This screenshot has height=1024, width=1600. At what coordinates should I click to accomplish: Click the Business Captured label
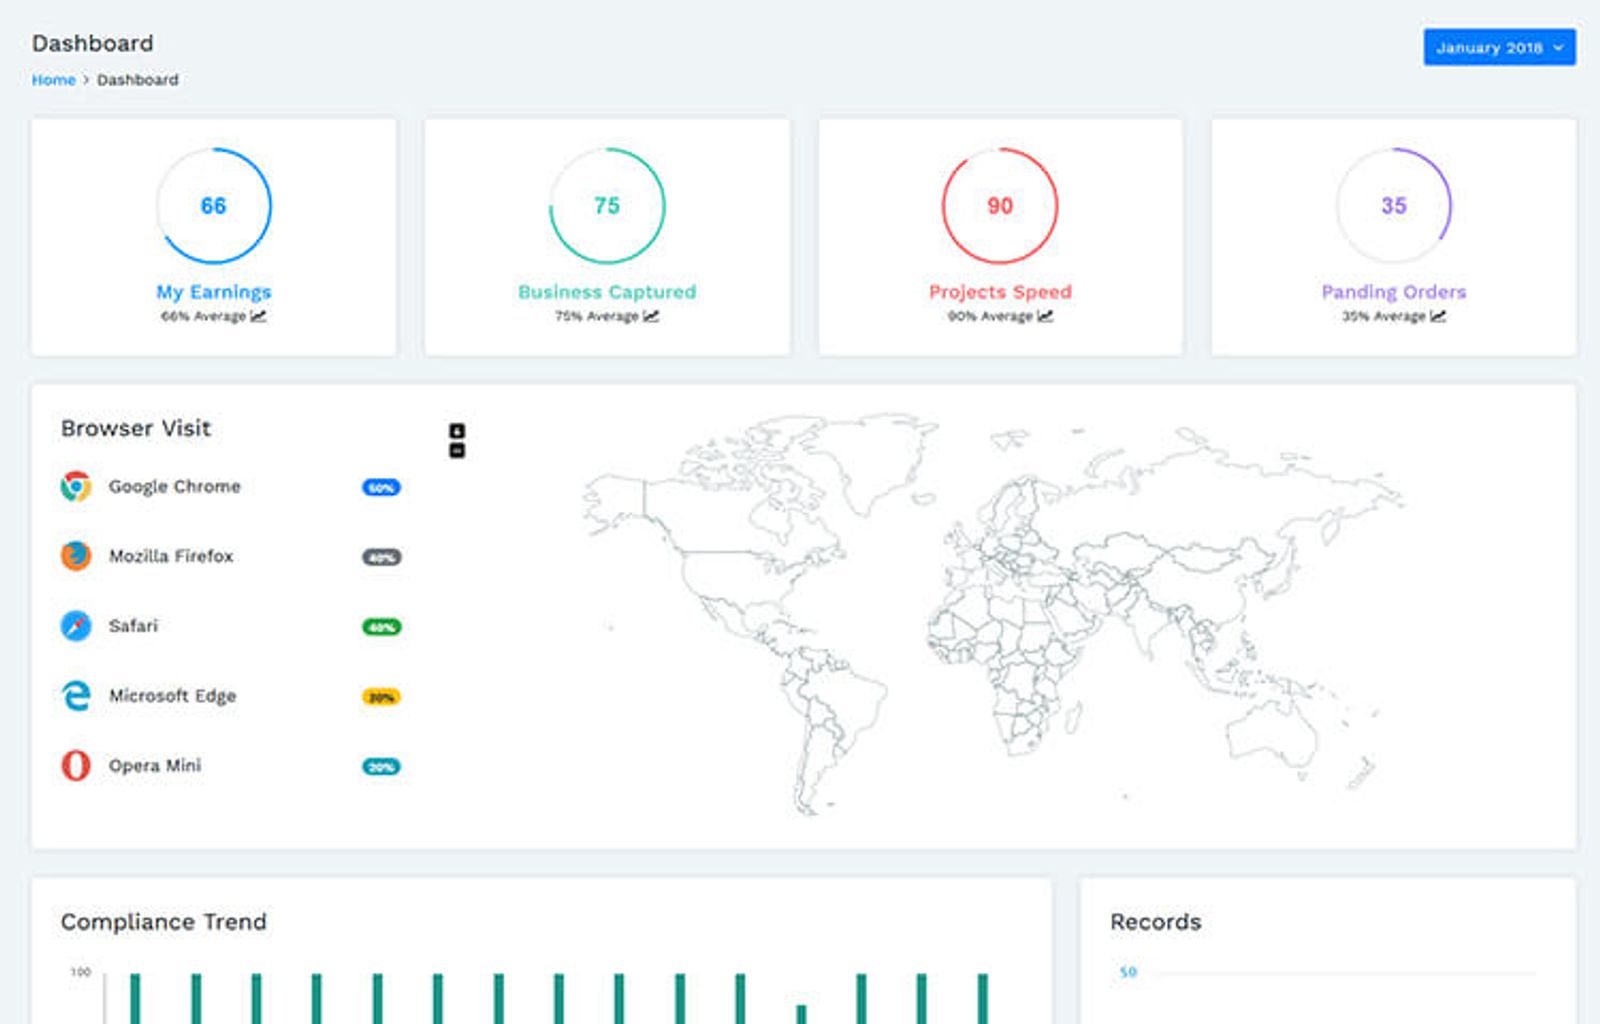607,292
